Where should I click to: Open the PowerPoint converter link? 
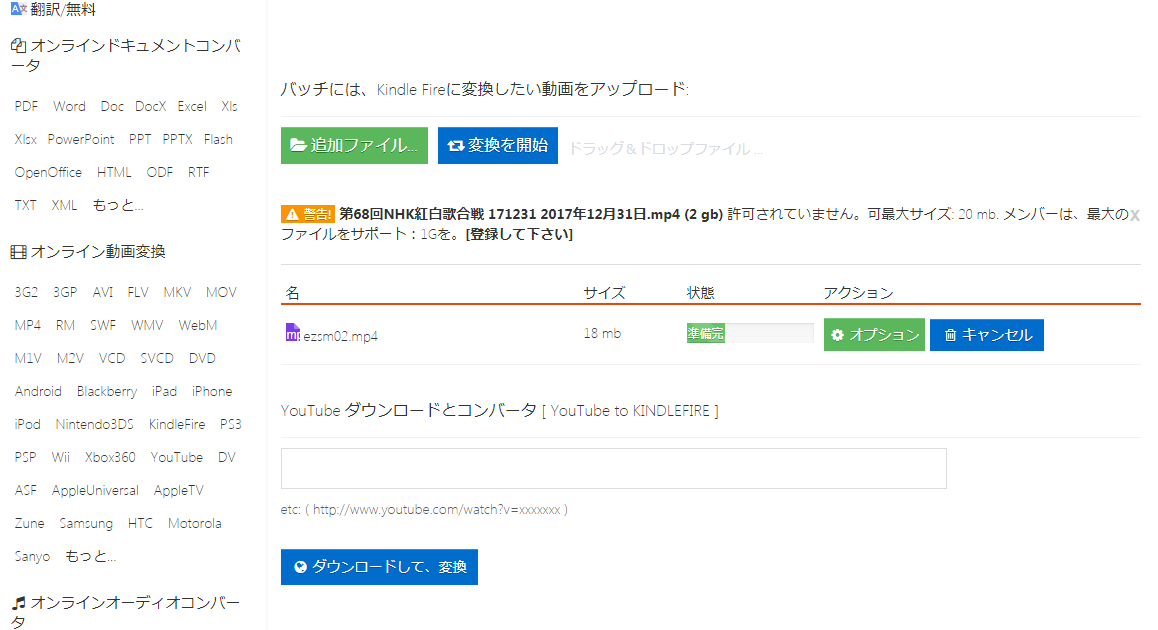point(81,139)
